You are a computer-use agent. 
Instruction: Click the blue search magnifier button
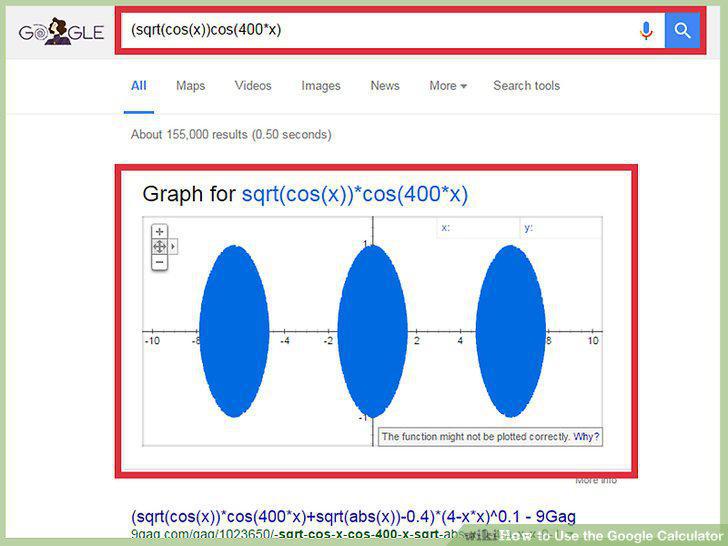(x=682, y=31)
